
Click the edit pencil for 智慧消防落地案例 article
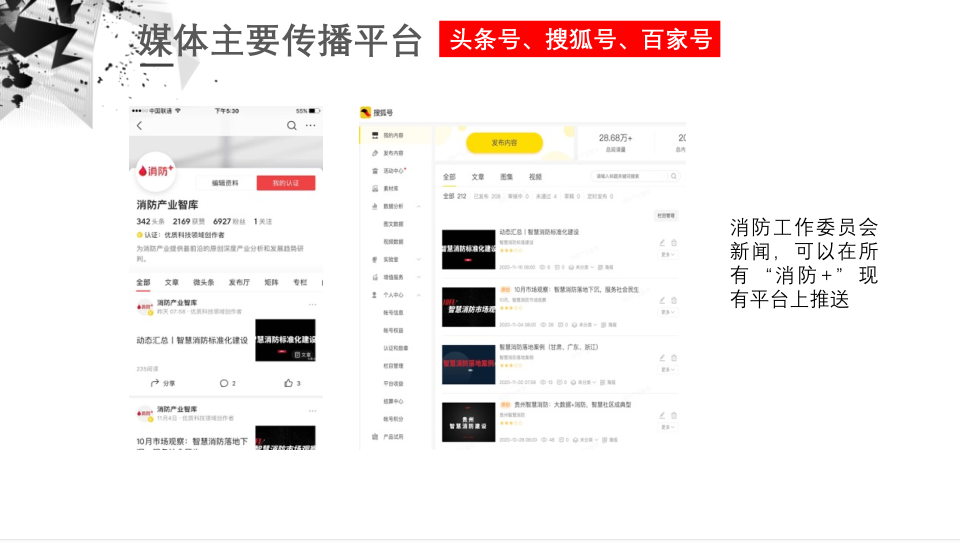pyautogui.click(x=662, y=358)
